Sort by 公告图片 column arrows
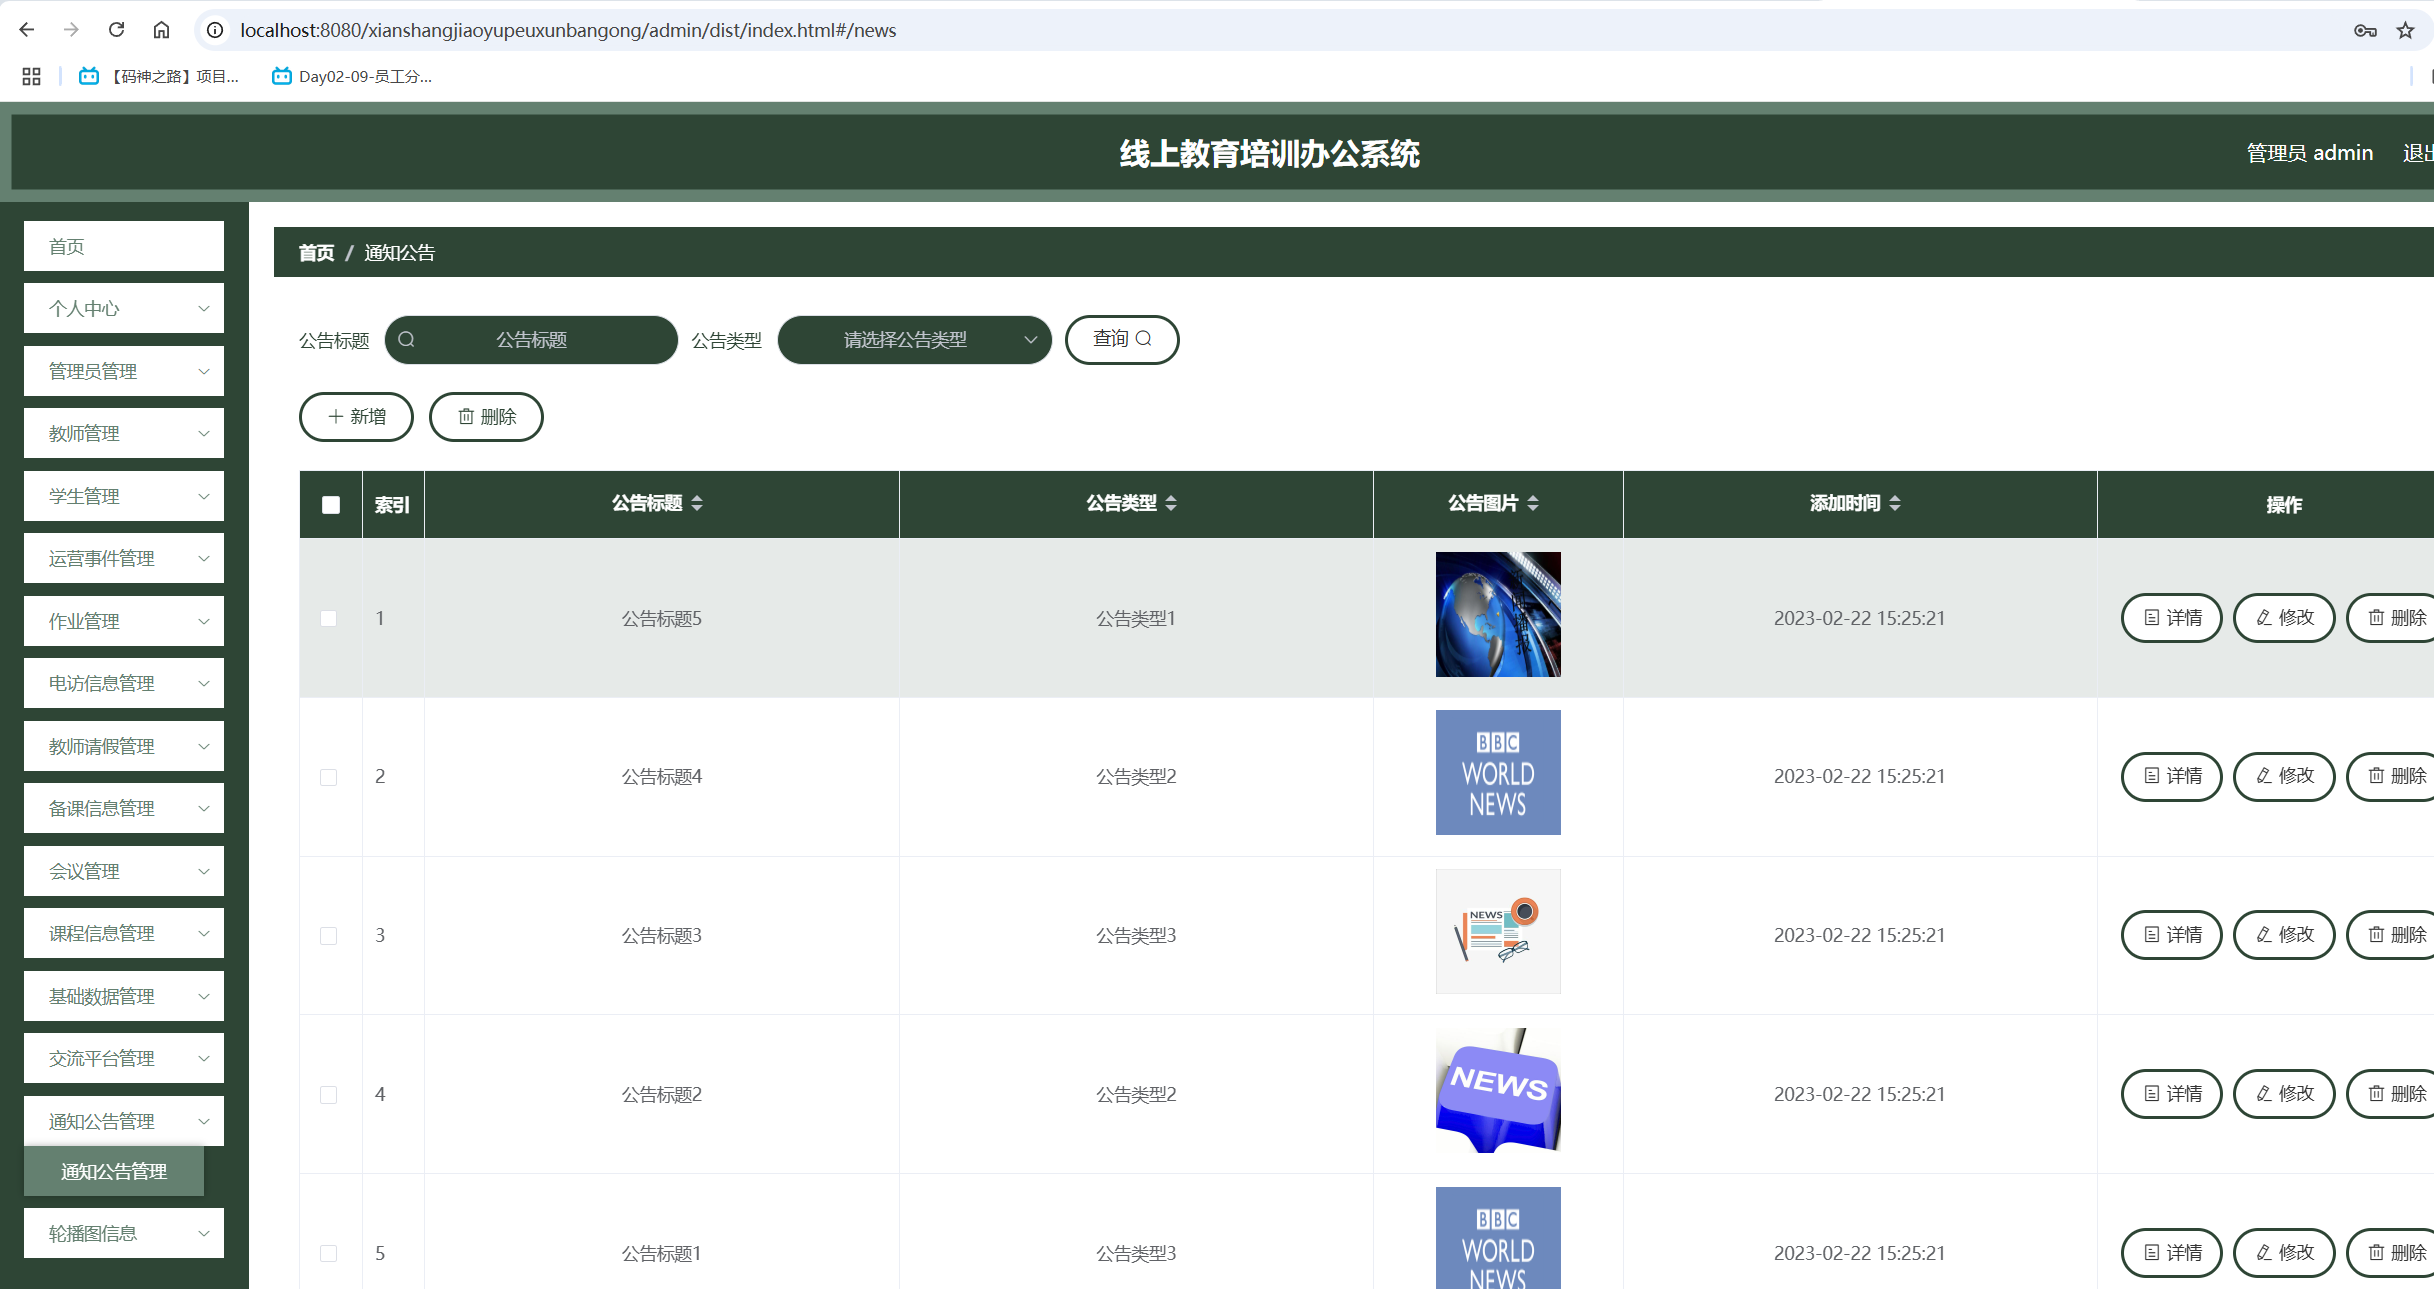 [1533, 503]
